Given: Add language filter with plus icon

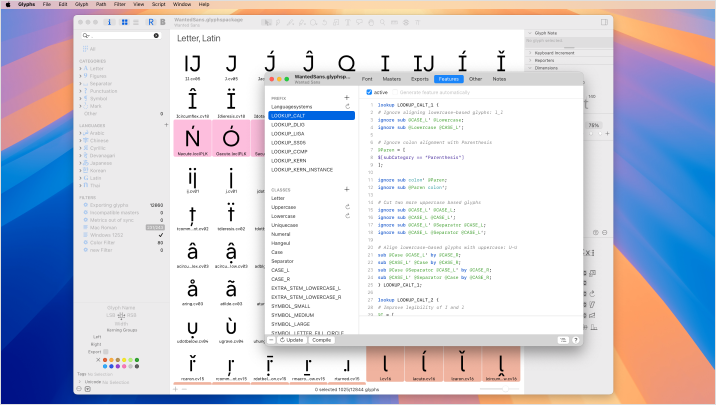Looking at the screenshot, I should pyautogui.click(x=166, y=125).
